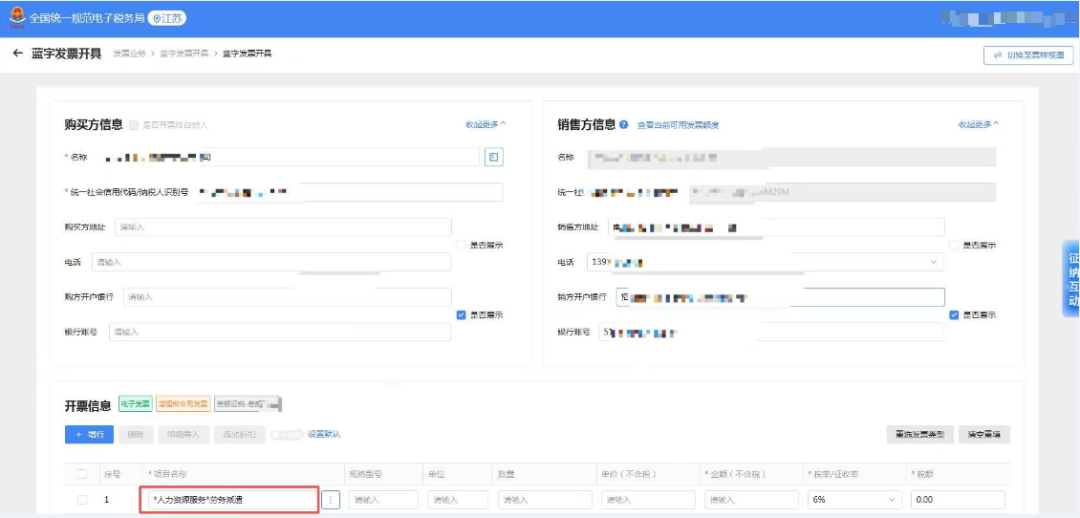The height and width of the screenshot is (518, 1080).
Task: Go to 发票业务 in breadcrumb
Action: coord(129,53)
